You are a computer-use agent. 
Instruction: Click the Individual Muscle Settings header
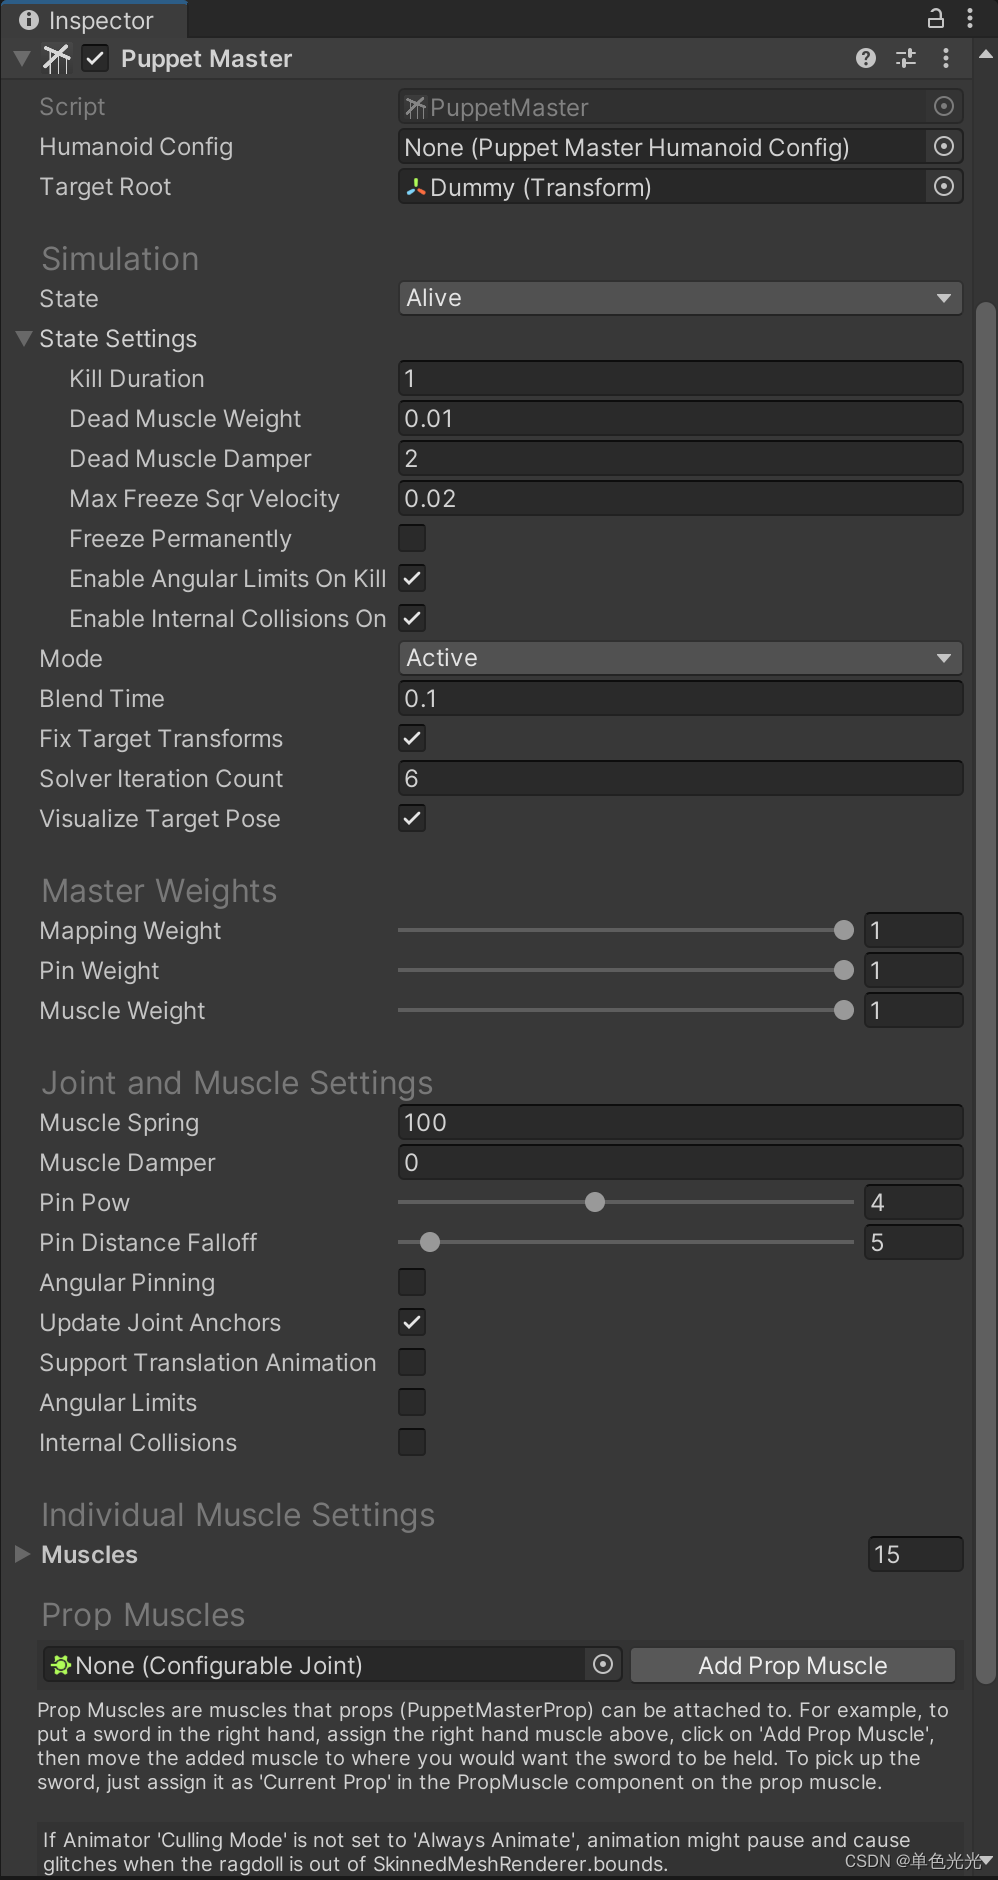tap(238, 1515)
